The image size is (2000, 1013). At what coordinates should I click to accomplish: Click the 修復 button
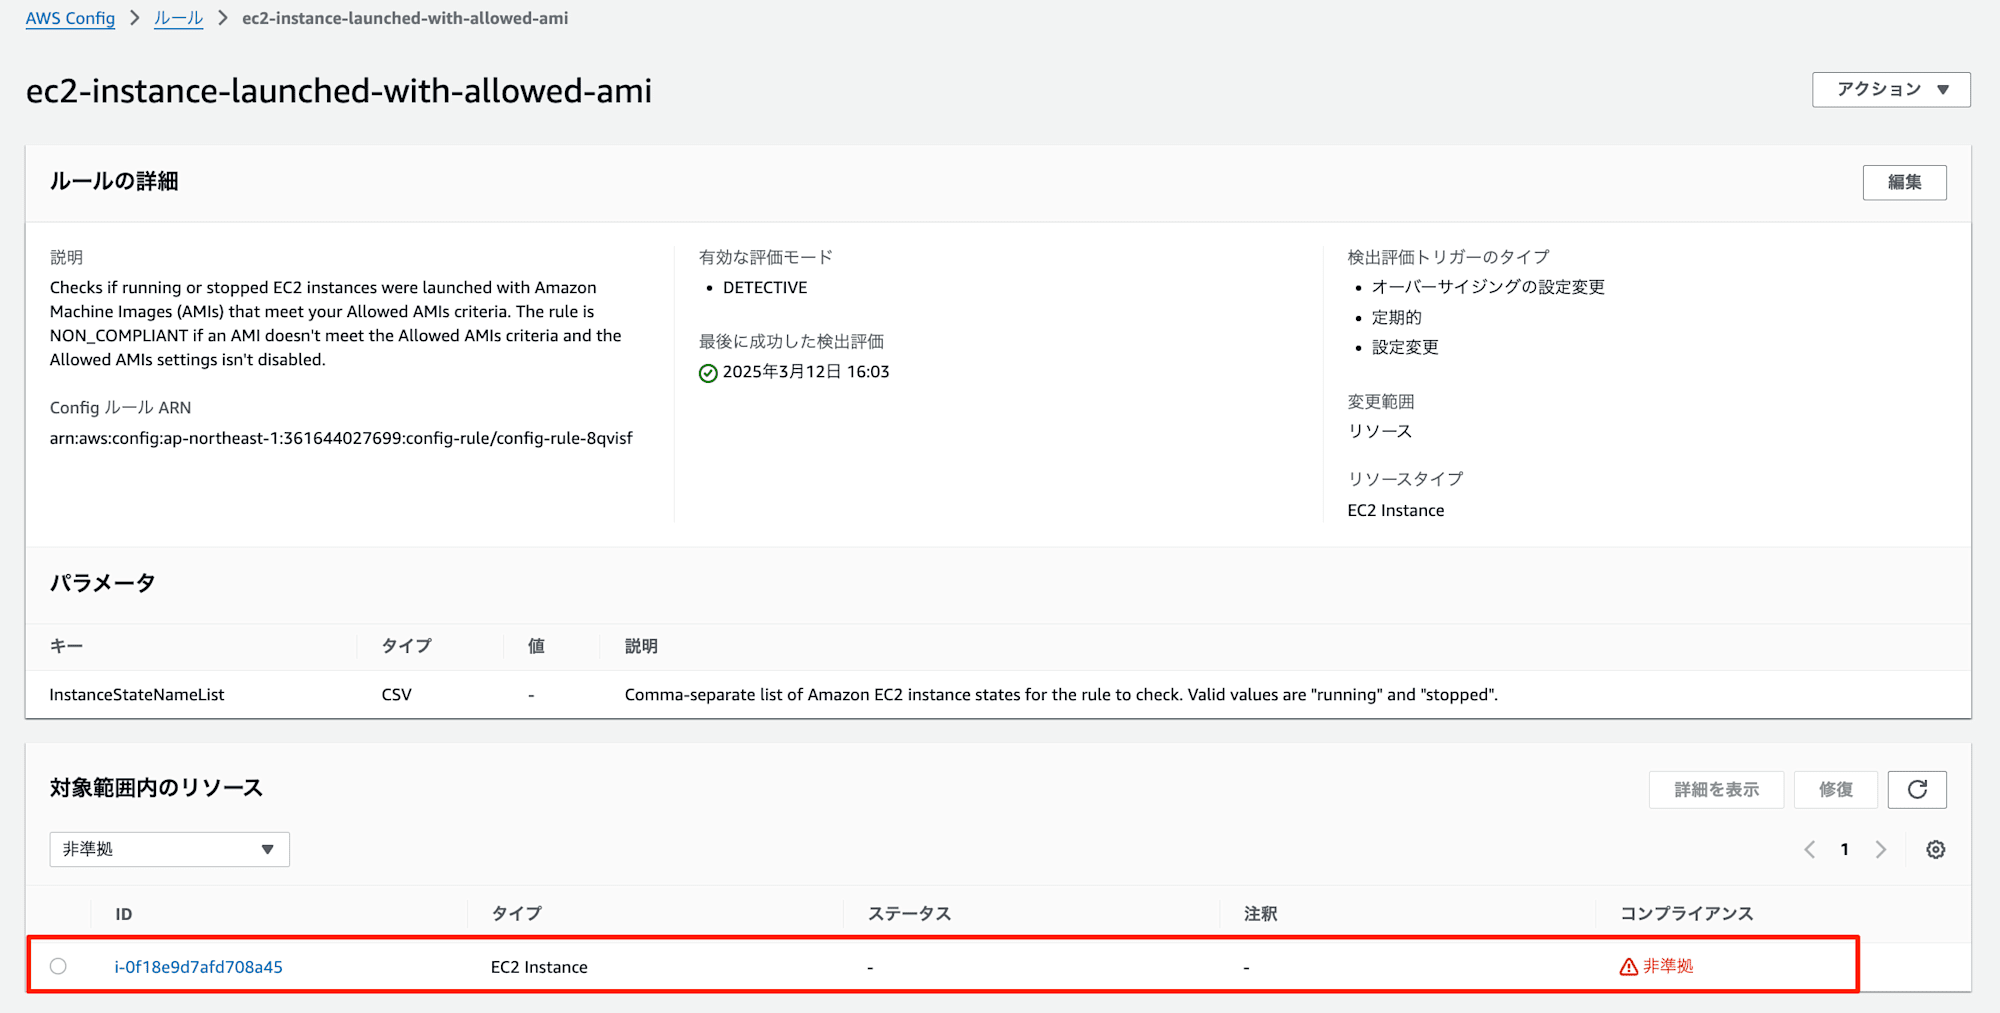1835,789
